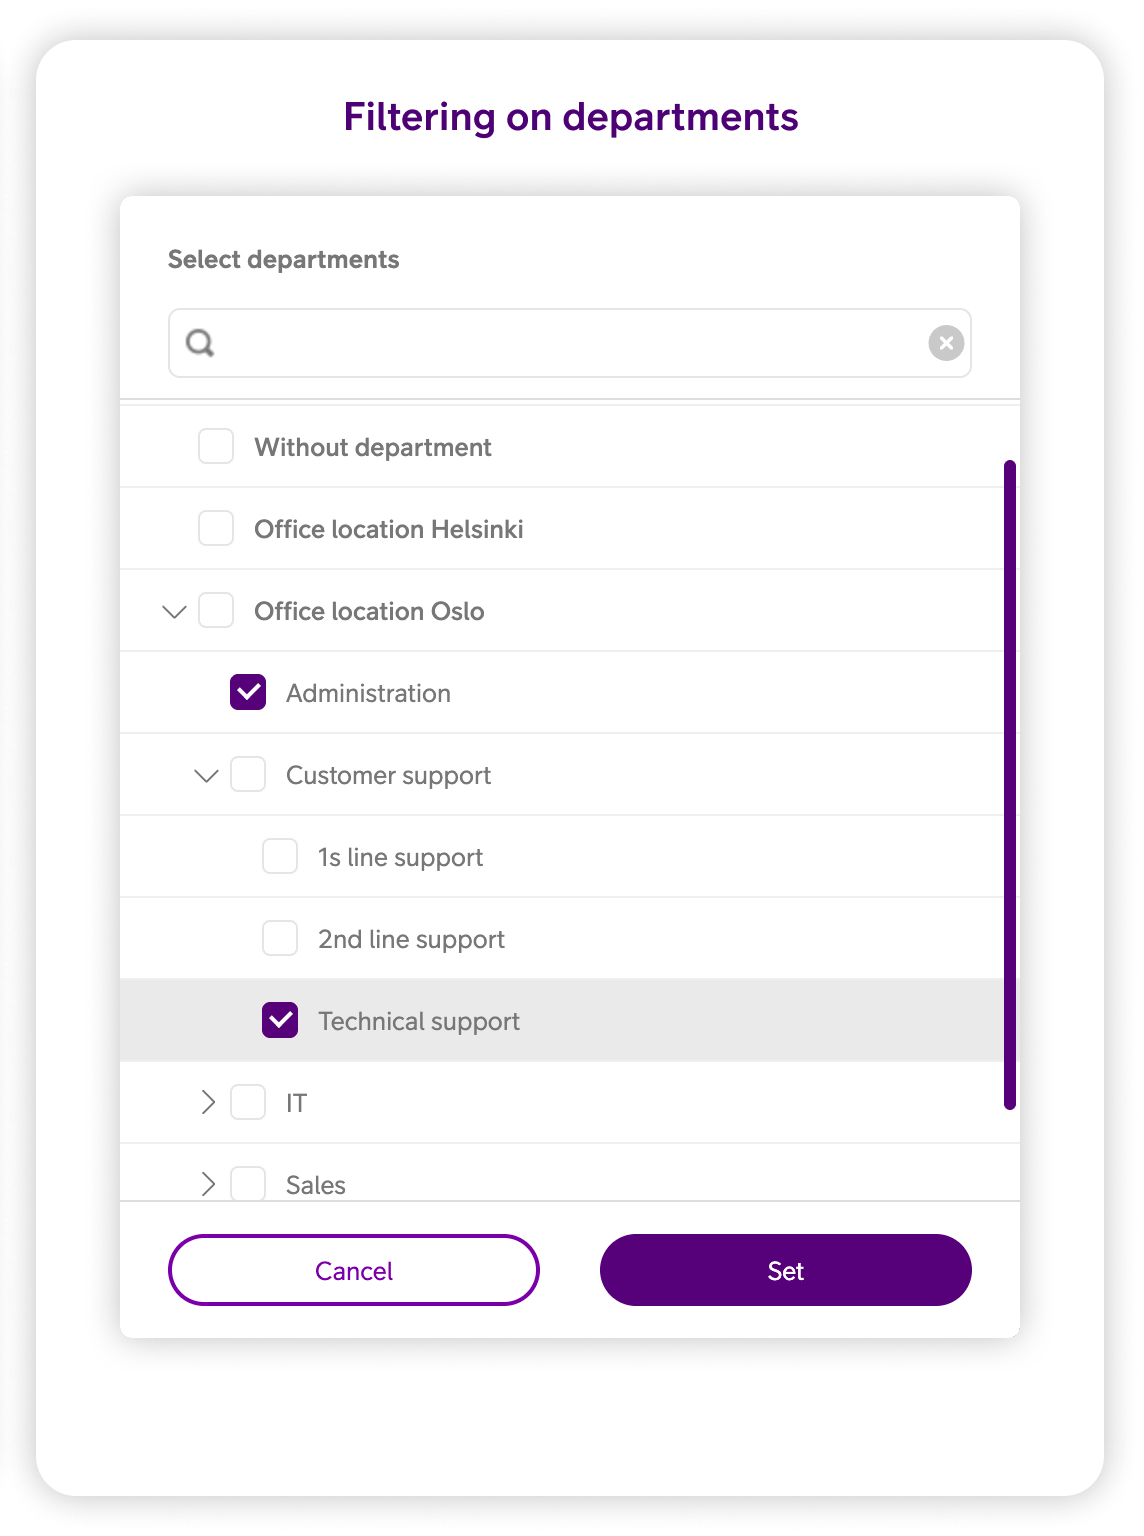
Task: Click the purple vertical scrollbar
Action: [x=1010, y=784]
